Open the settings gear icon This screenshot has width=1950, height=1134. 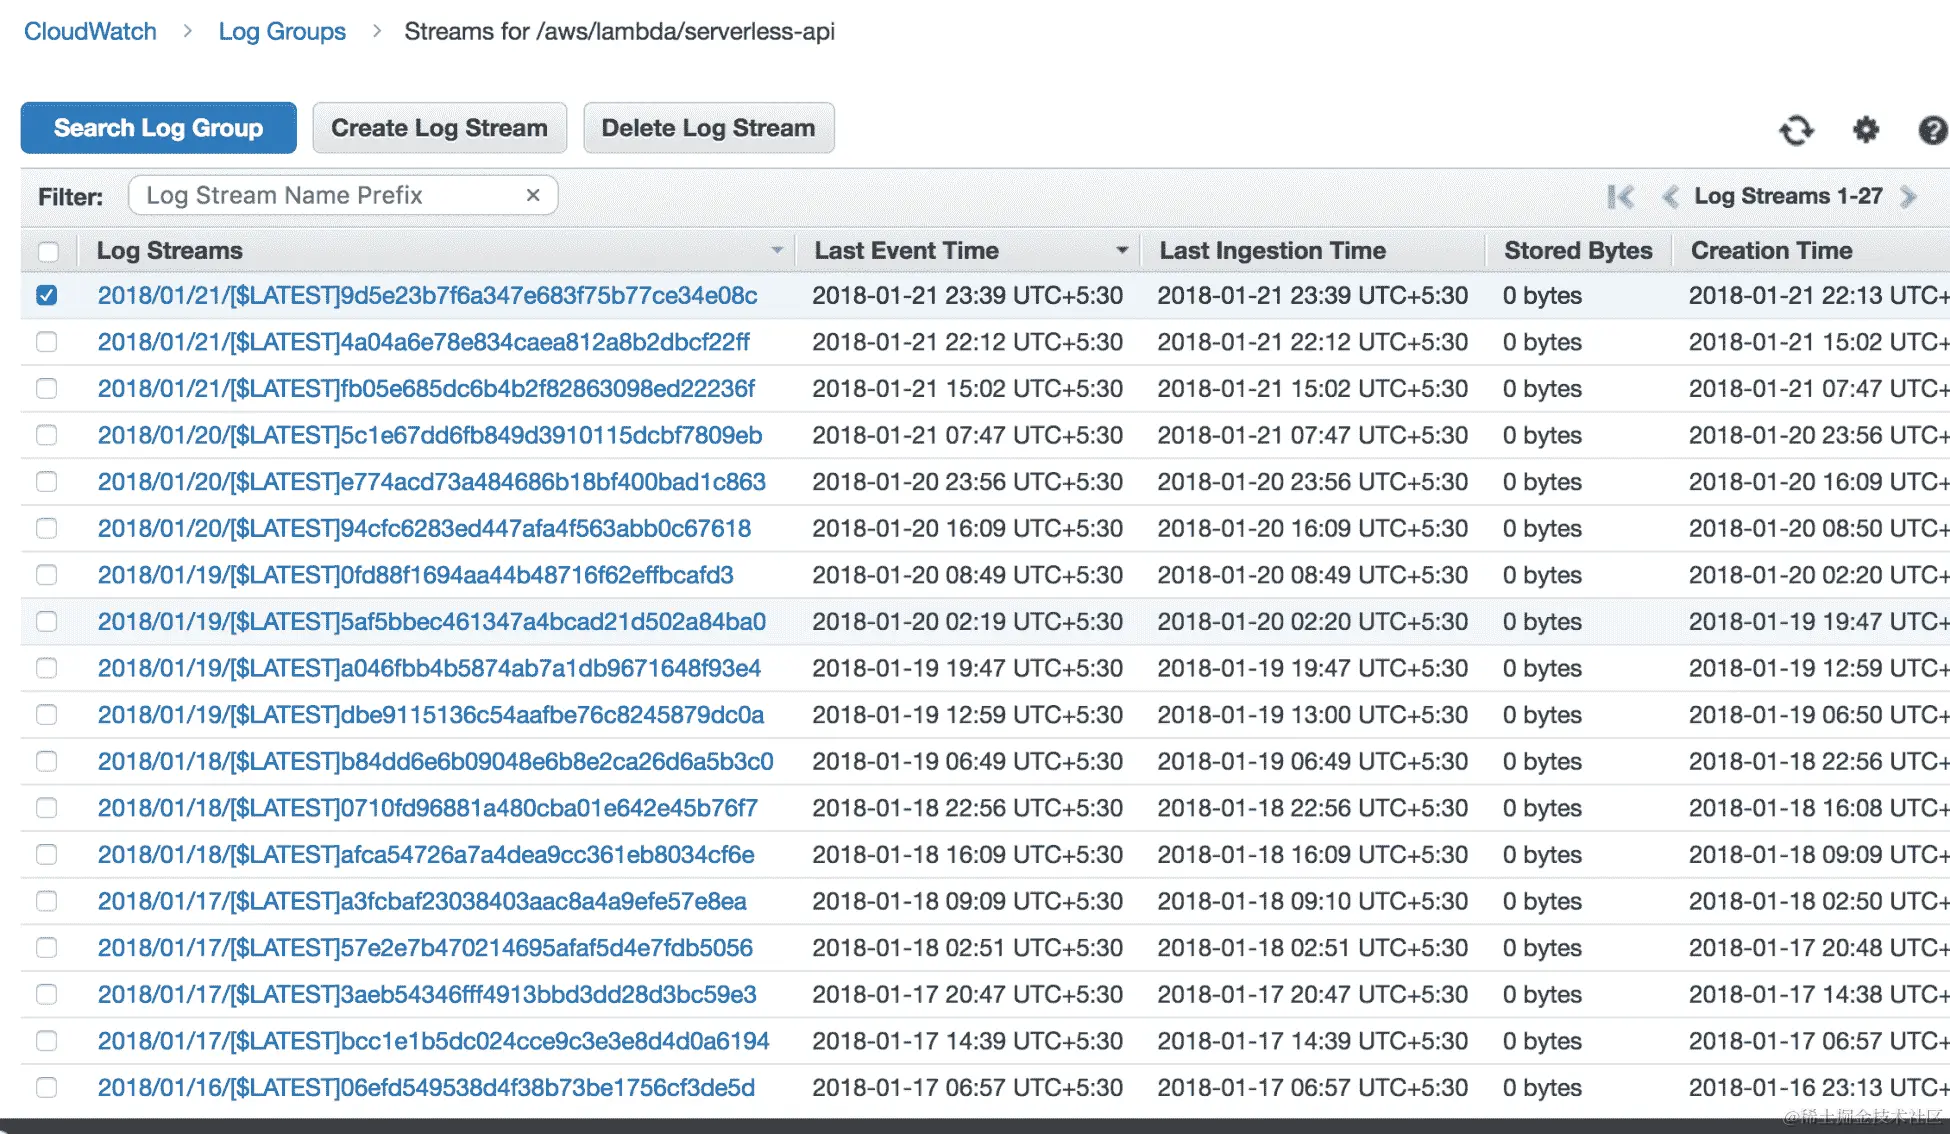(1865, 130)
